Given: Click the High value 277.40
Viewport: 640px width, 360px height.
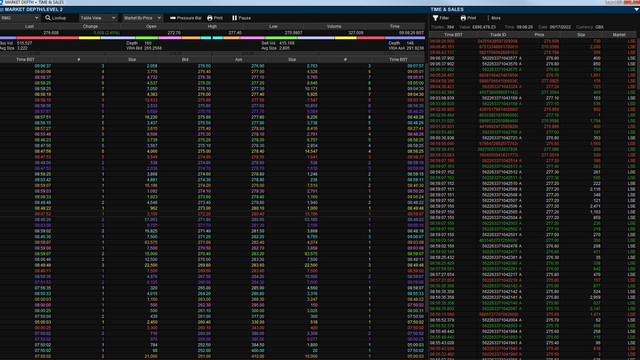Looking at the screenshot, I should click(x=235, y=33).
